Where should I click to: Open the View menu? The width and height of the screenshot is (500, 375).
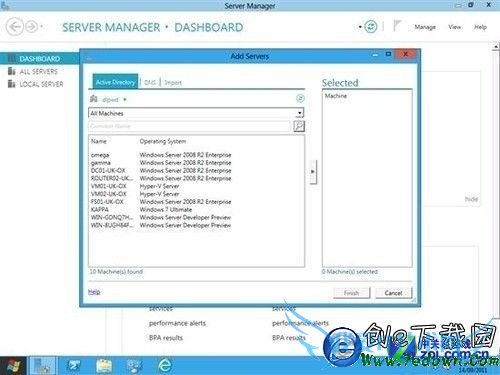[x=454, y=27]
